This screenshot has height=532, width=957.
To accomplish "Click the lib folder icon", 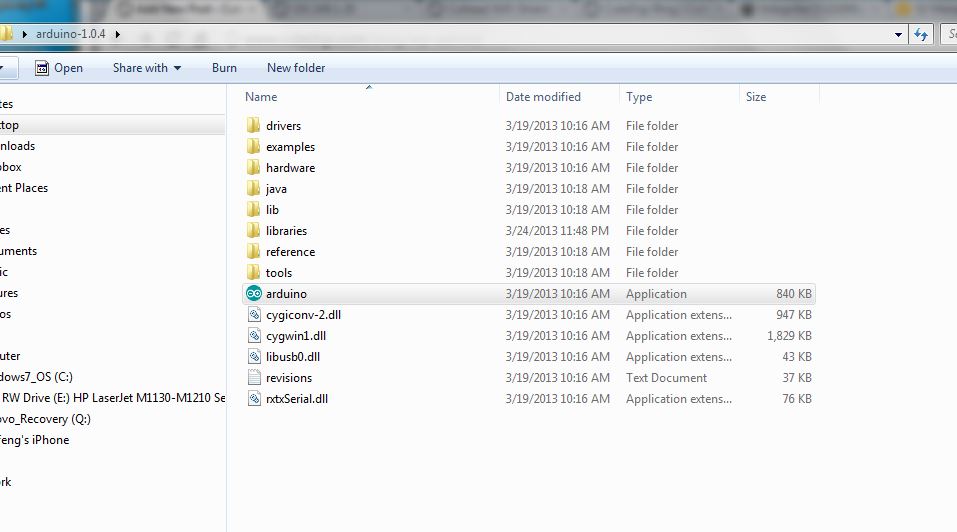I will point(253,210).
